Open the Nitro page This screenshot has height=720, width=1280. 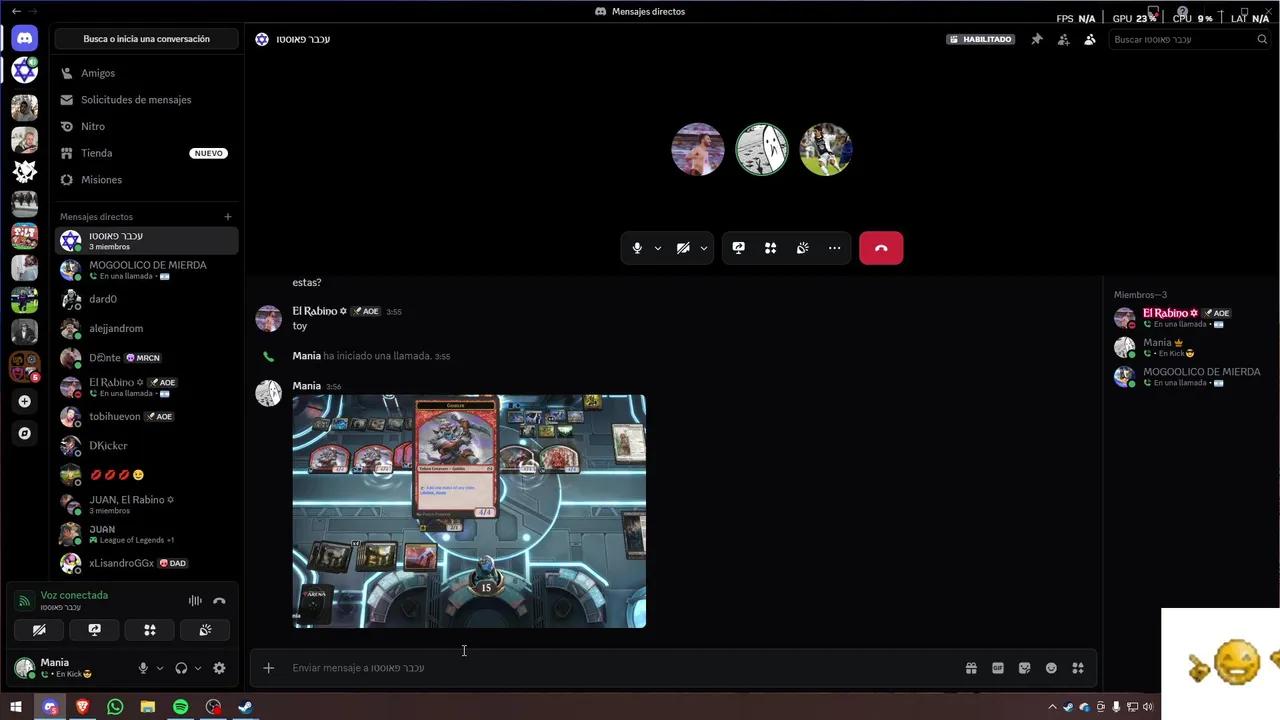coord(146,127)
